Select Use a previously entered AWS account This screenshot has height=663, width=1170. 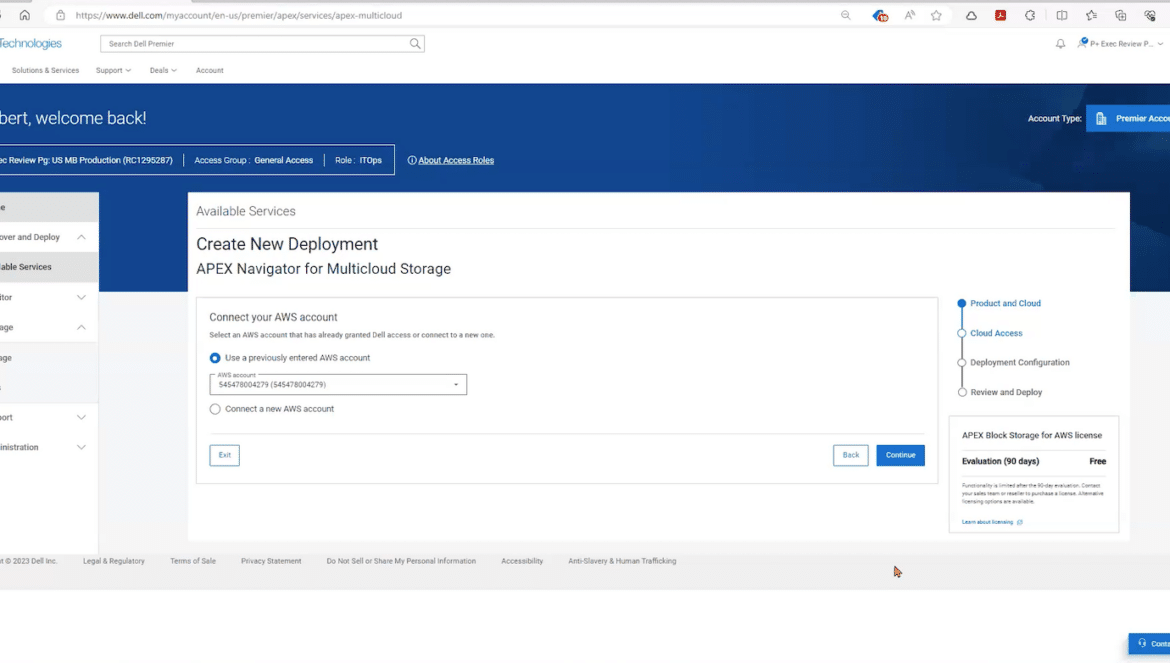(x=215, y=358)
